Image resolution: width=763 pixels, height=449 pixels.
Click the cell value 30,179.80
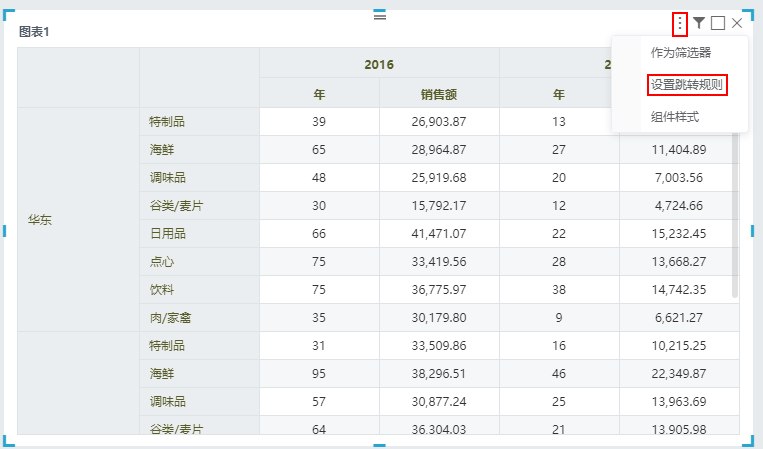pos(439,318)
